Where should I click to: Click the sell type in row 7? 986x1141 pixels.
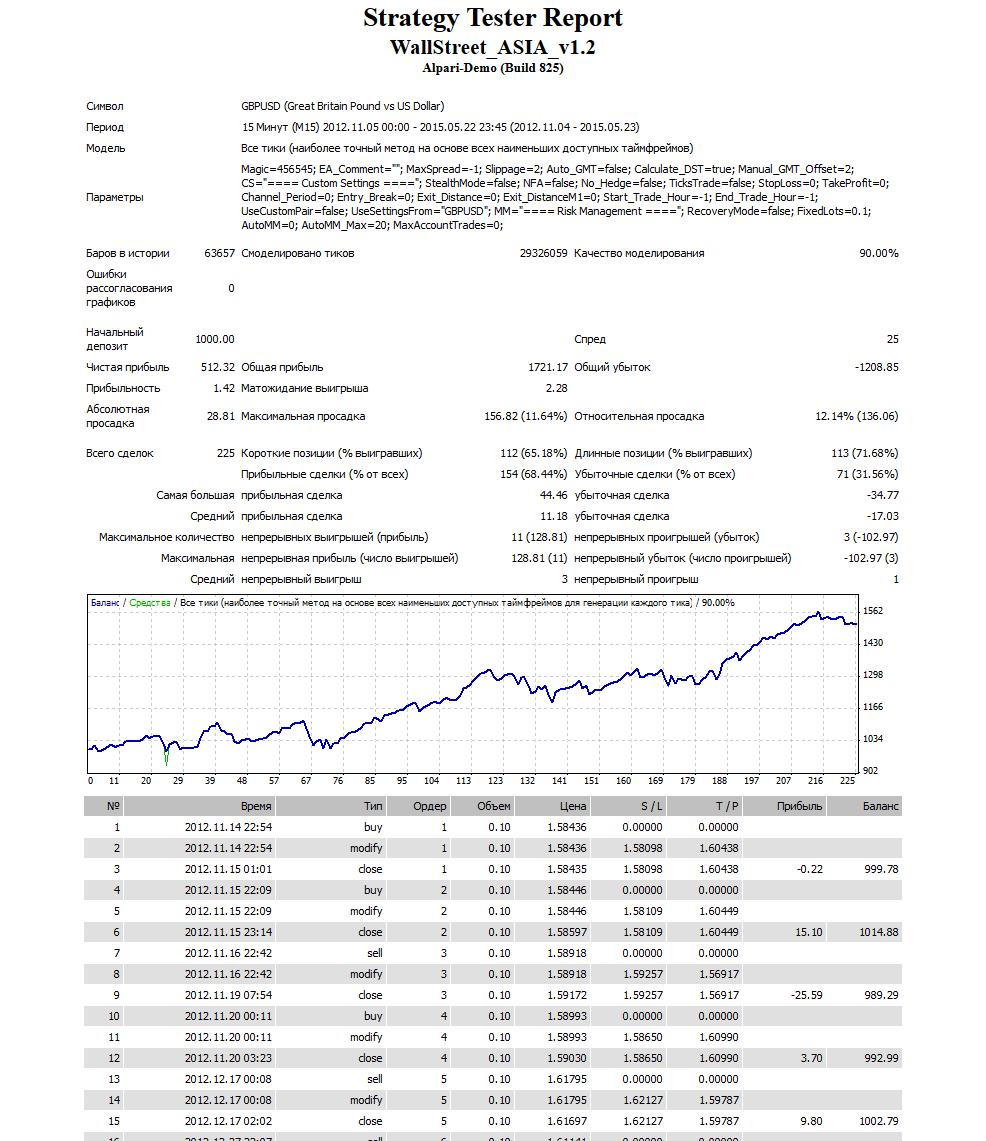pyautogui.click(x=375, y=953)
